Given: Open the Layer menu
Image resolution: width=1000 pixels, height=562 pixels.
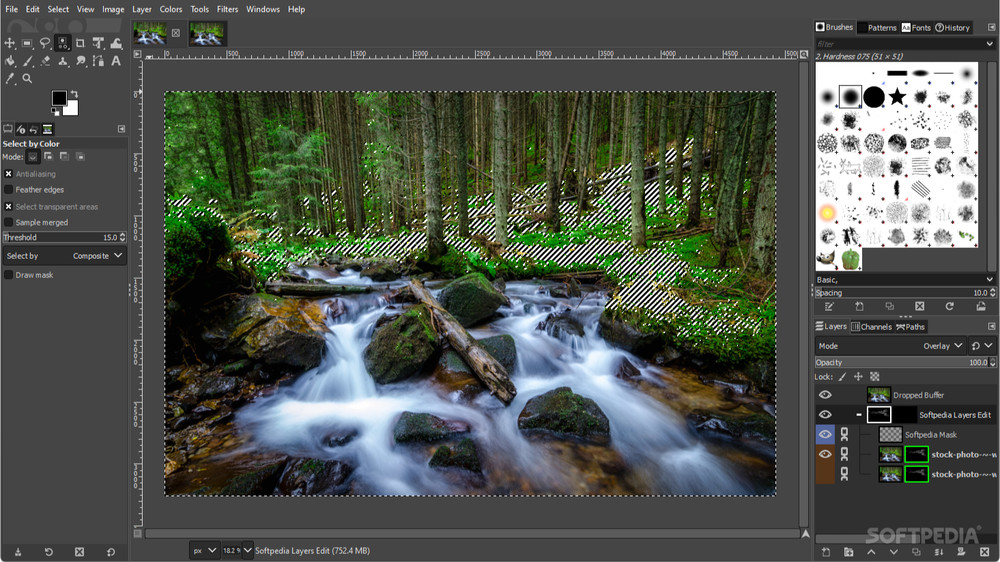Looking at the screenshot, I should point(142,10).
